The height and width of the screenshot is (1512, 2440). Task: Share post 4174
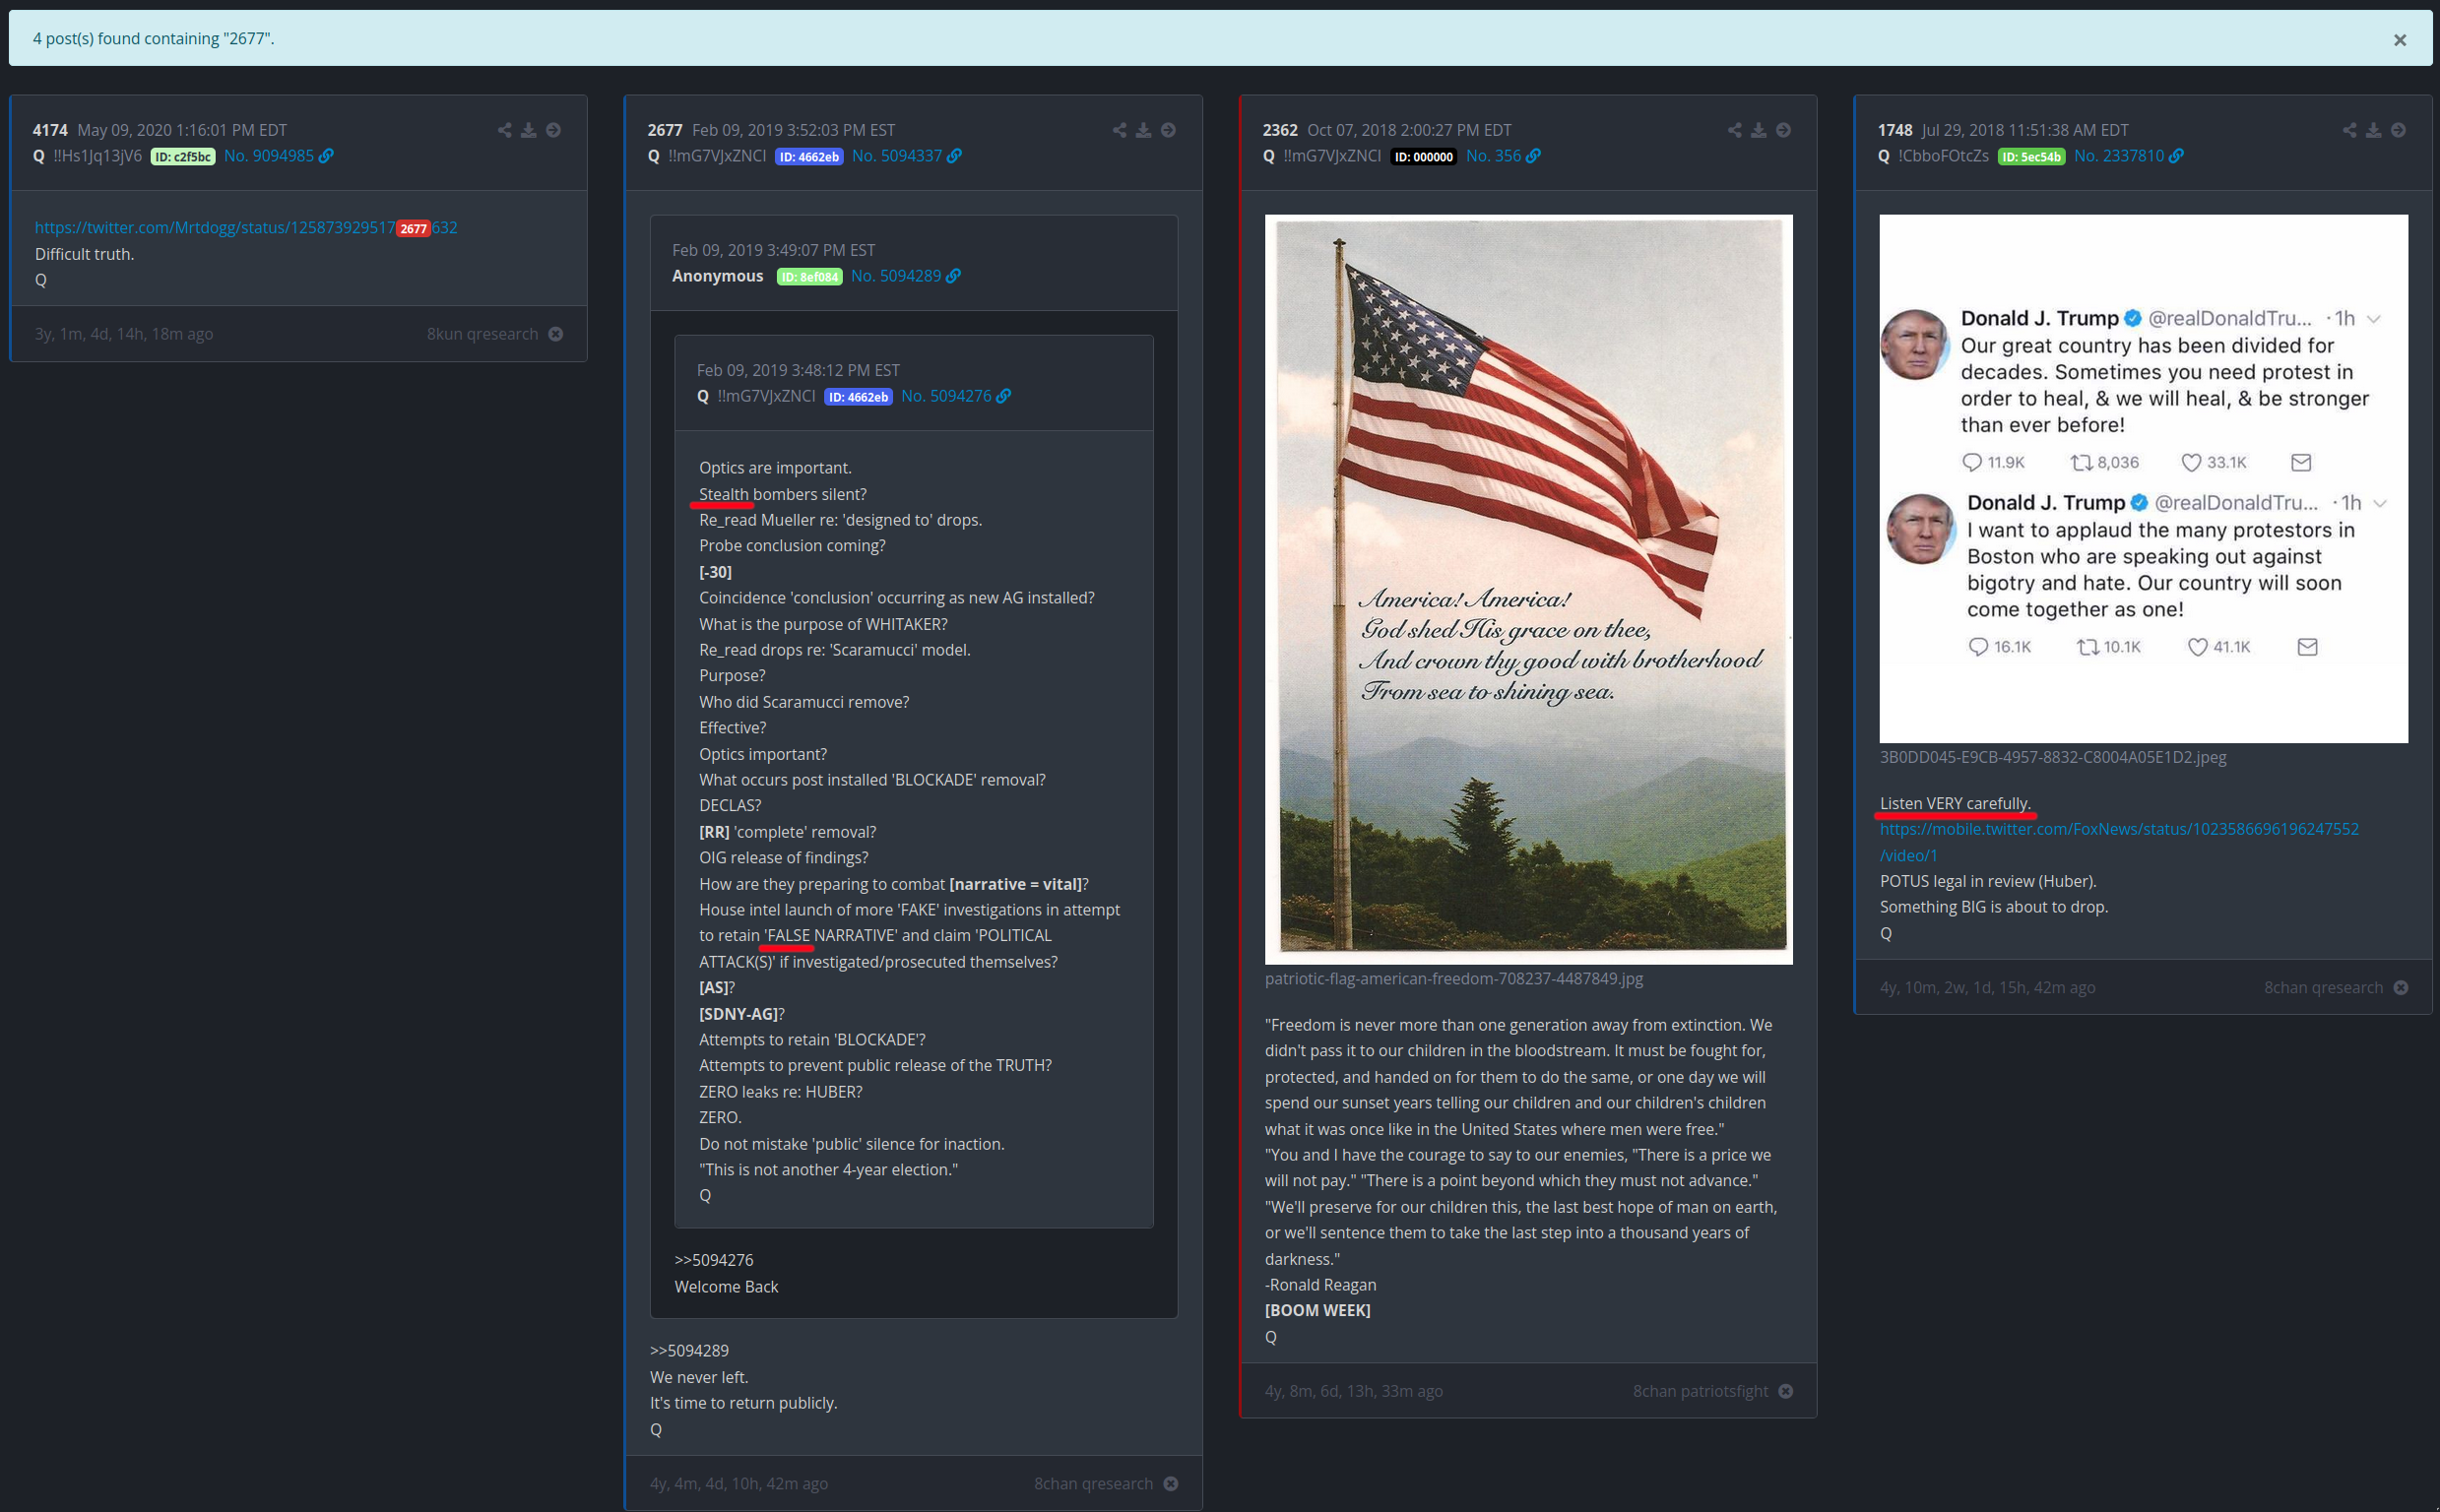coord(504,130)
